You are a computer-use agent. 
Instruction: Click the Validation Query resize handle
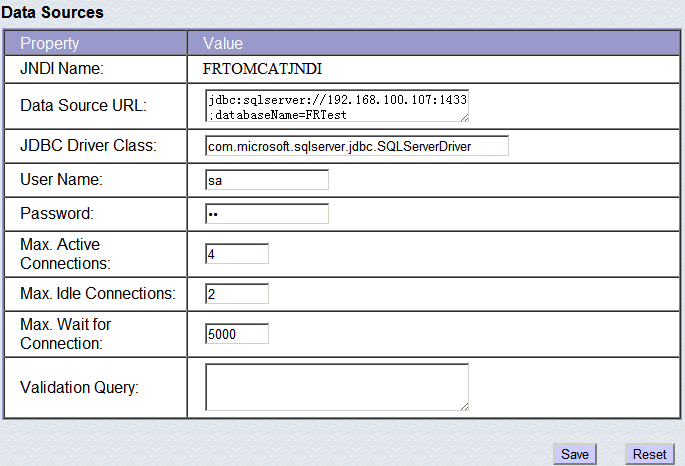[464, 406]
